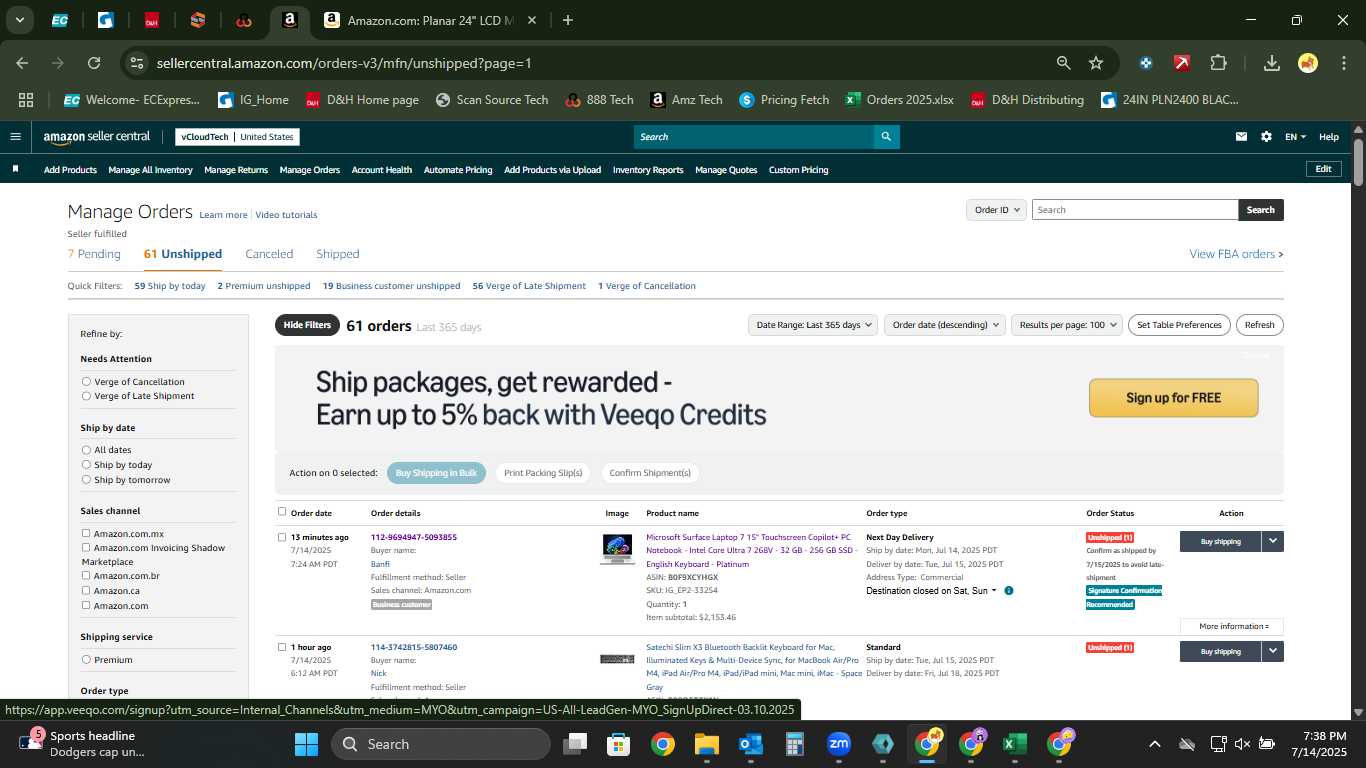1366x768 pixels.
Task: Select the Ship by today radio button
Action: (x=86, y=465)
